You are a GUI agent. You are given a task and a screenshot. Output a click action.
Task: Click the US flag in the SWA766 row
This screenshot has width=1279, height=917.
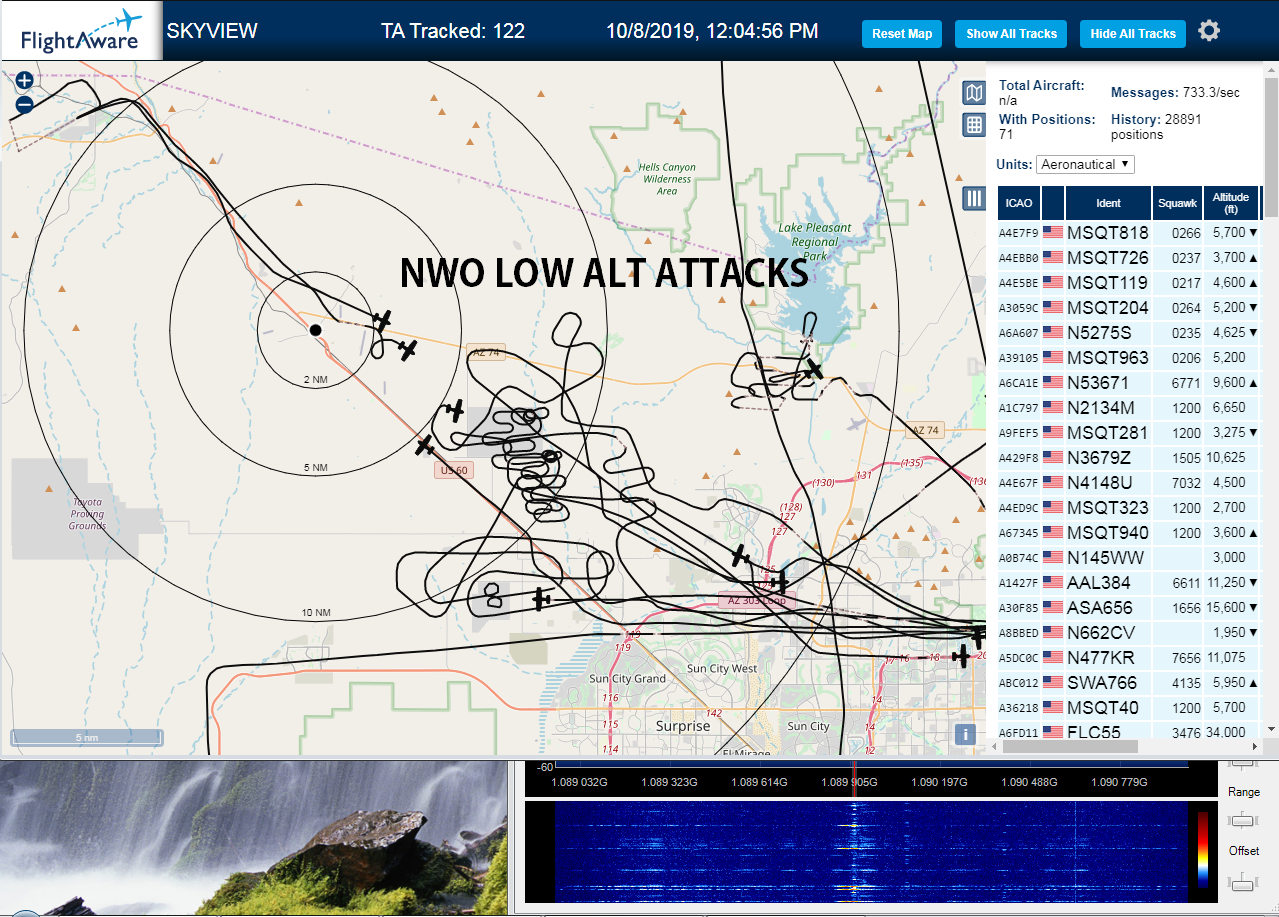[1053, 682]
